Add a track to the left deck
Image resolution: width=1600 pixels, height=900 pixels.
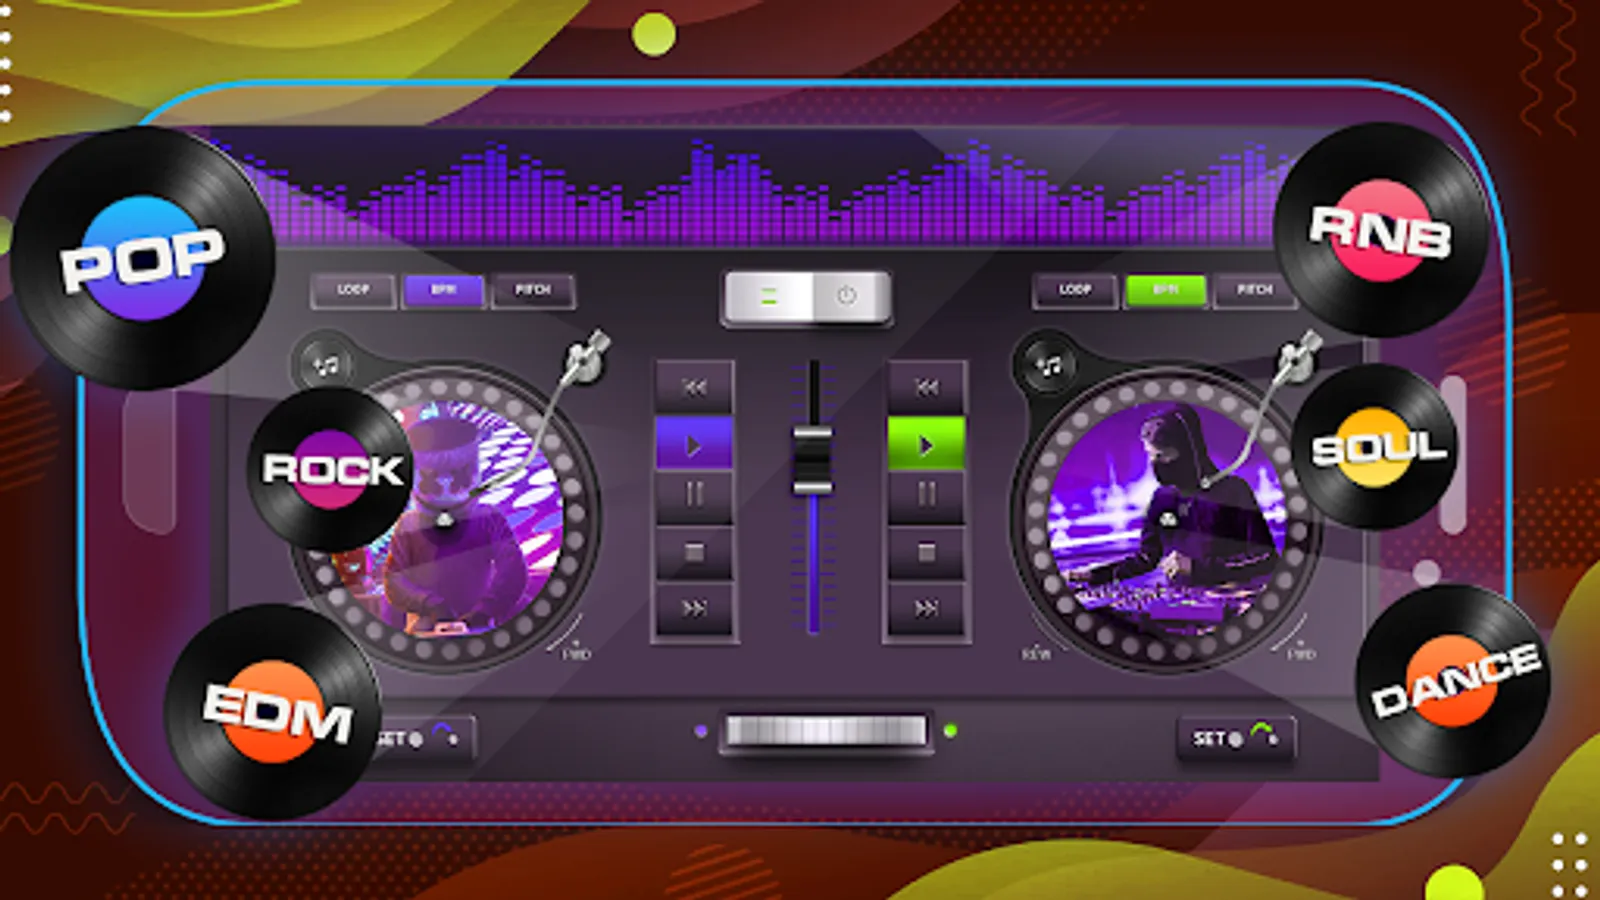(x=325, y=365)
